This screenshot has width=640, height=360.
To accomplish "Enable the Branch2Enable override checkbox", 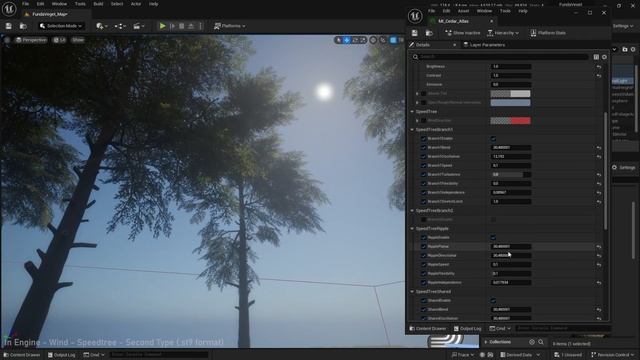I will 424,220.
